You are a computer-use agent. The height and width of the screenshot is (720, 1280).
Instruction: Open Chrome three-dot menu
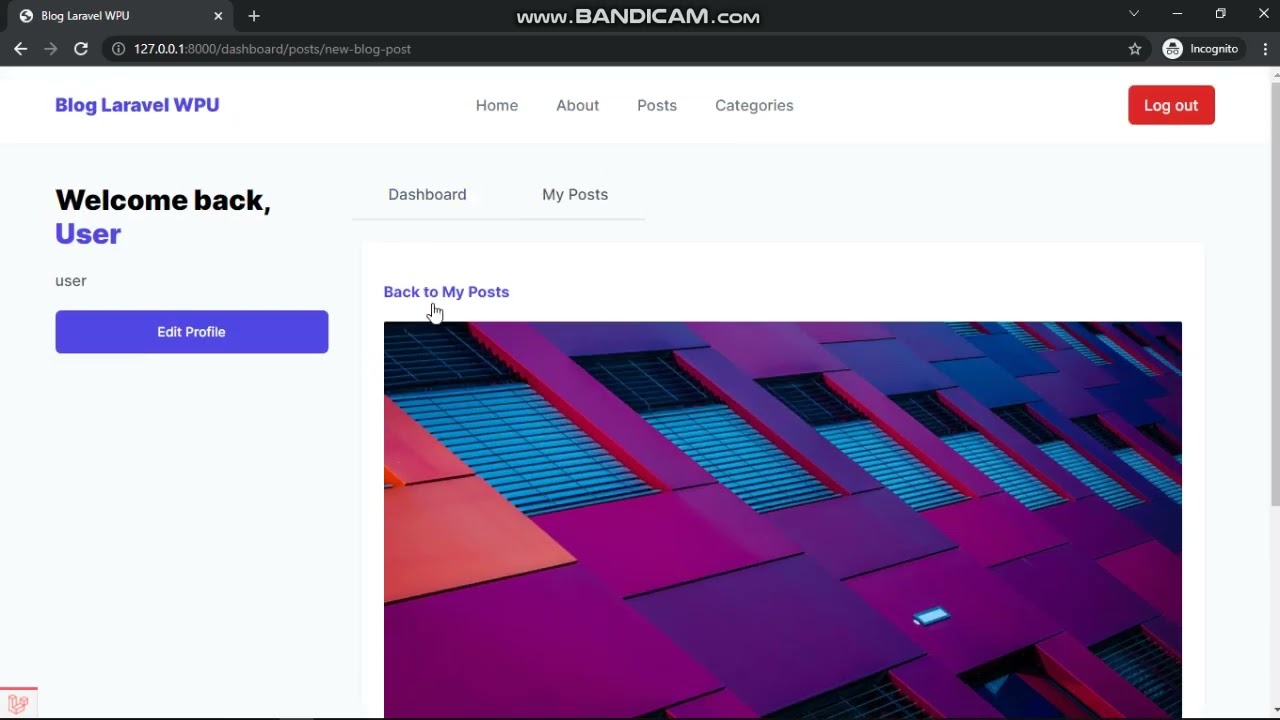coord(1265,49)
